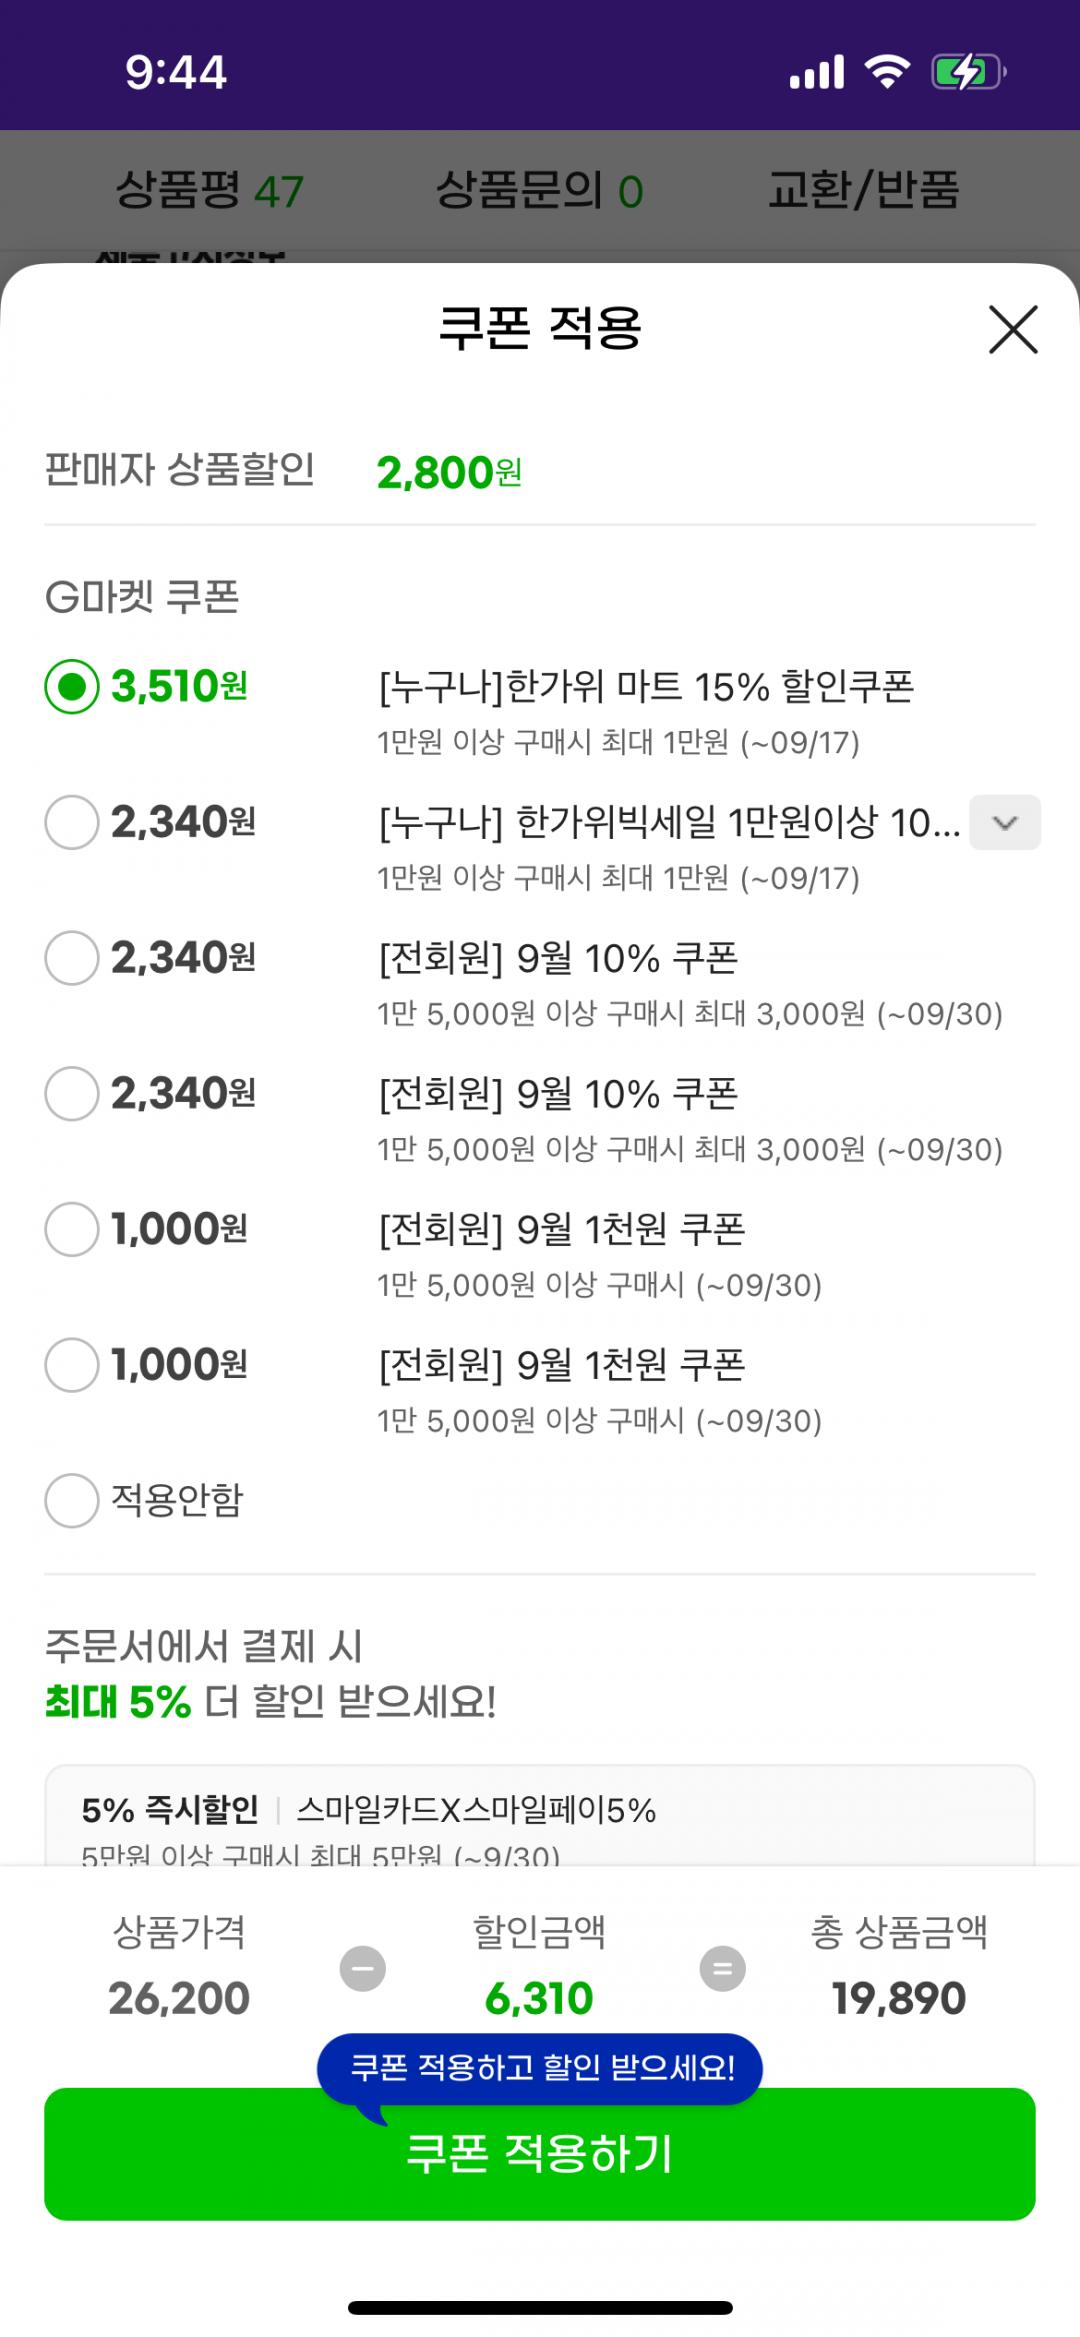1080x2337 pixels.
Task: Select the first 1,000원 9월 1천원 쿠폰
Action: click(x=72, y=1229)
